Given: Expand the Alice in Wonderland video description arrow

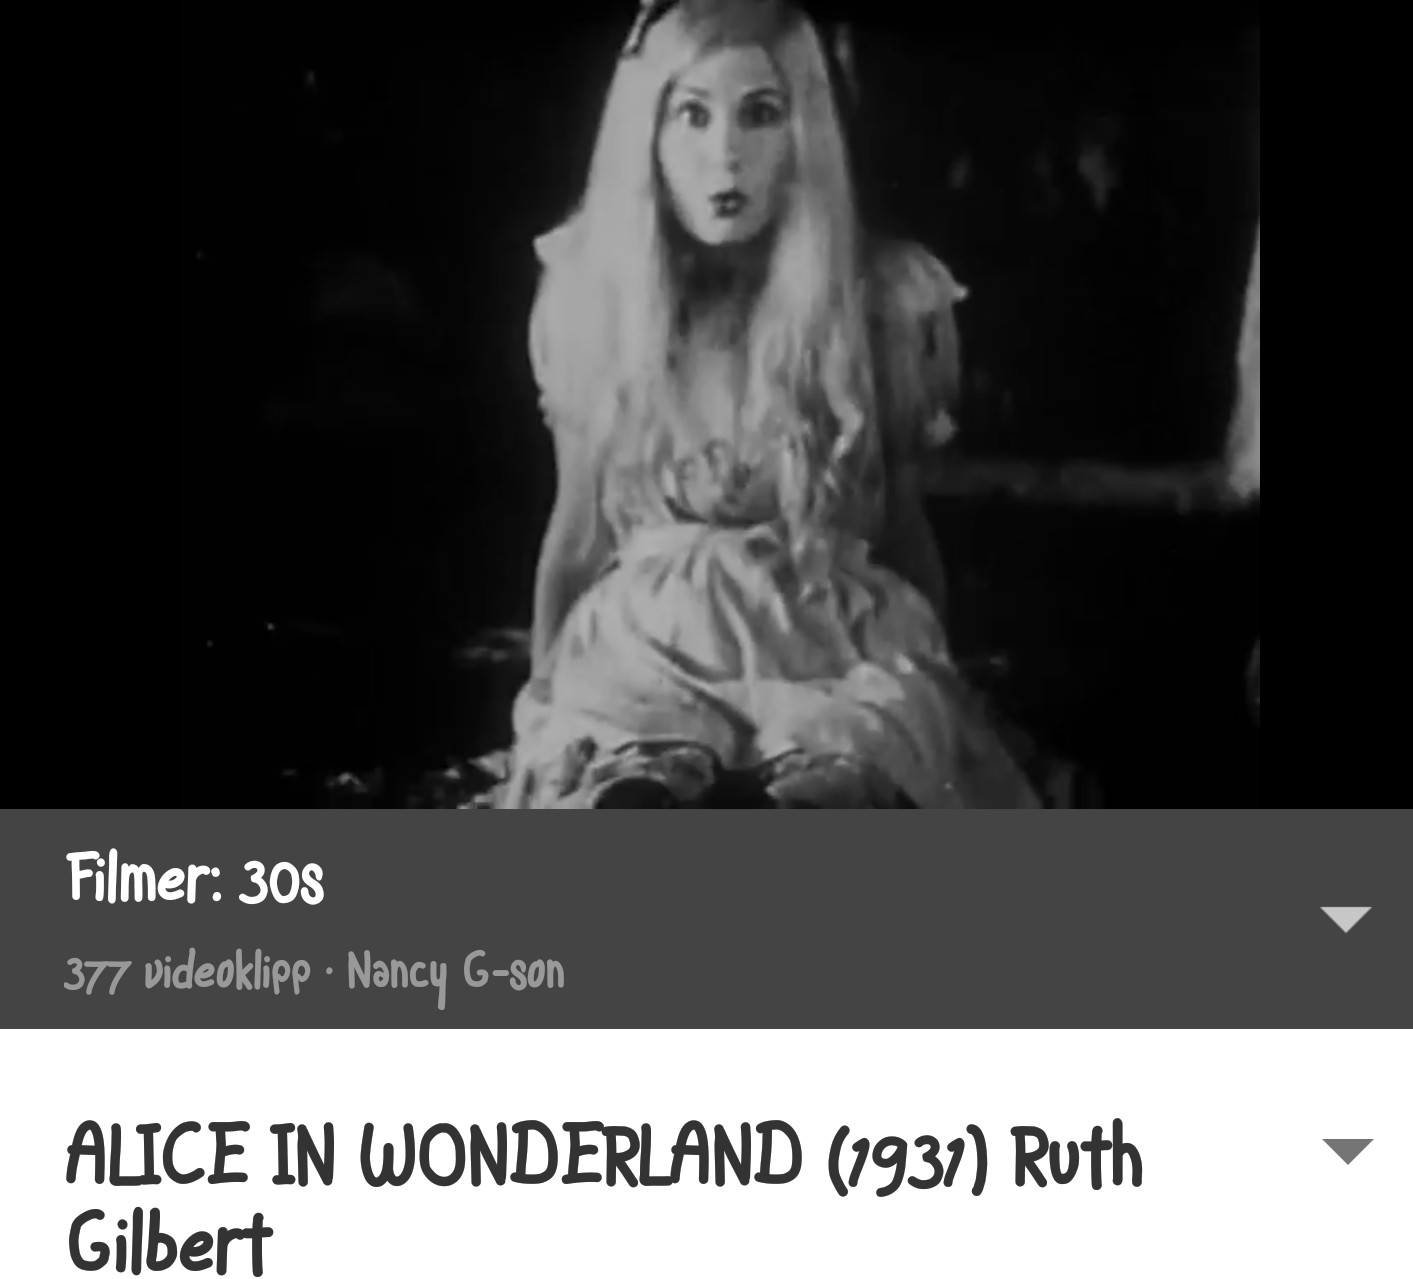Looking at the screenshot, I should click(1347, 1151).
